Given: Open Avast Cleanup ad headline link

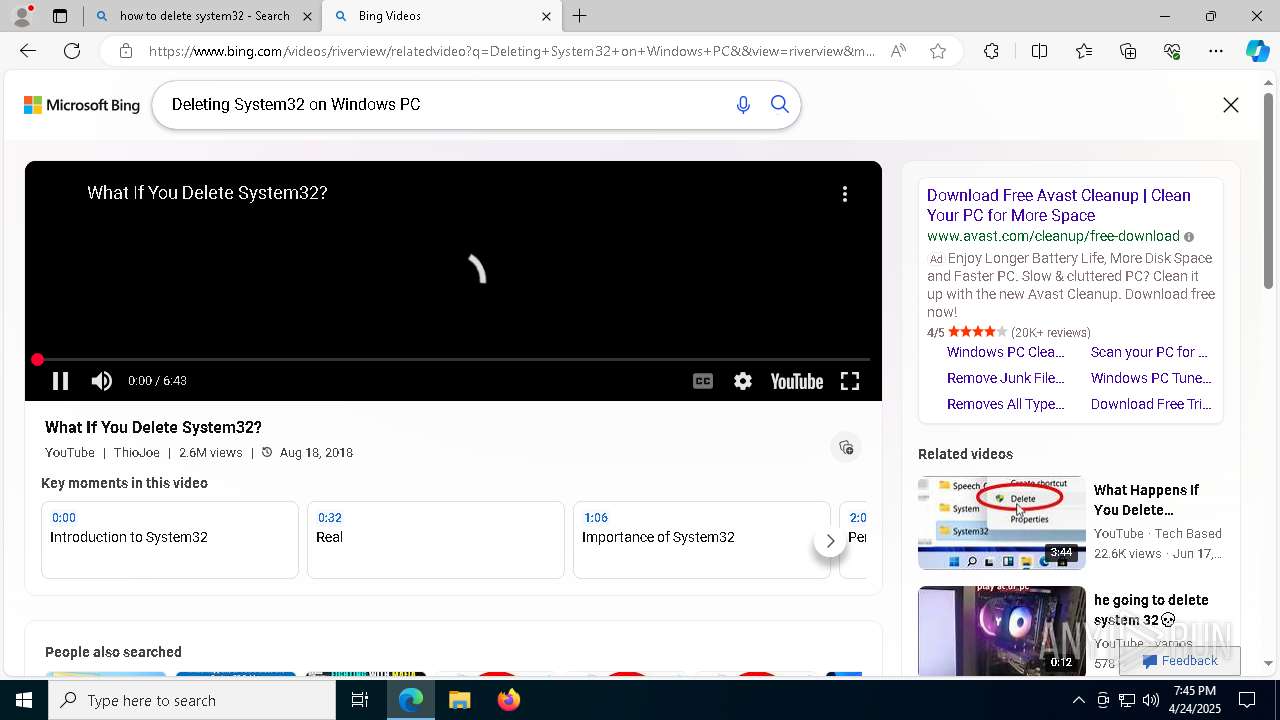Looking at the screenshot, I should tap(1058, 205).
